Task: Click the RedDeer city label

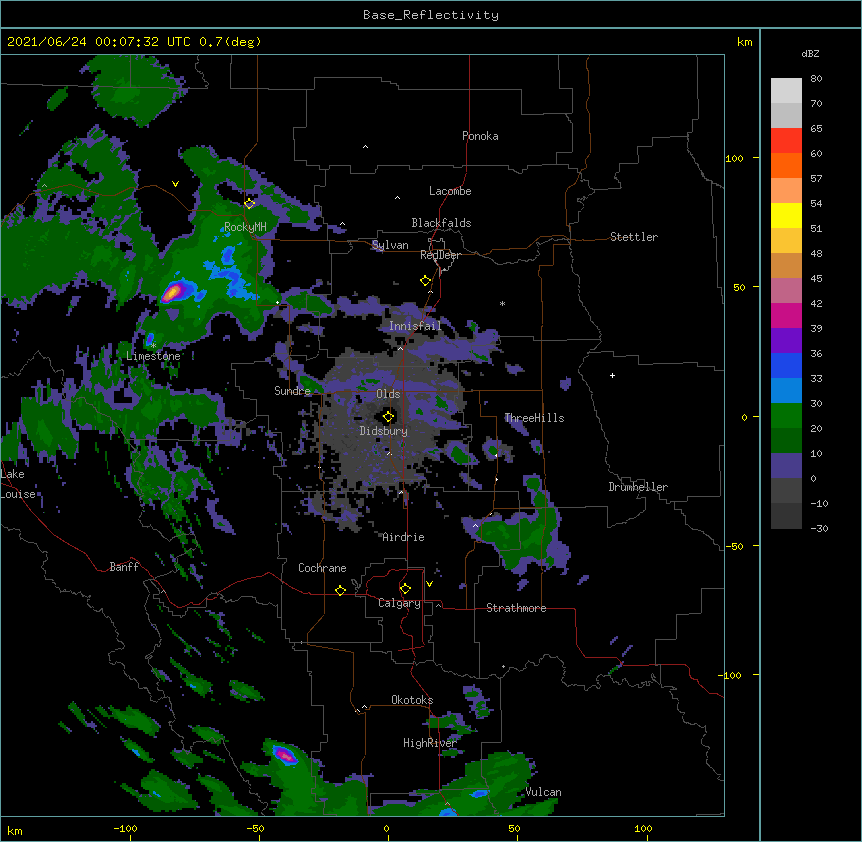Action: pos(440,255)
